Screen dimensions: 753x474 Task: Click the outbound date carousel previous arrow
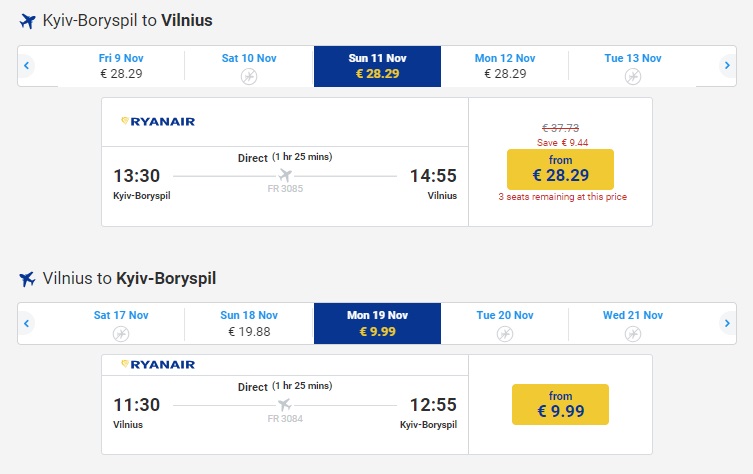pos(27,66)
